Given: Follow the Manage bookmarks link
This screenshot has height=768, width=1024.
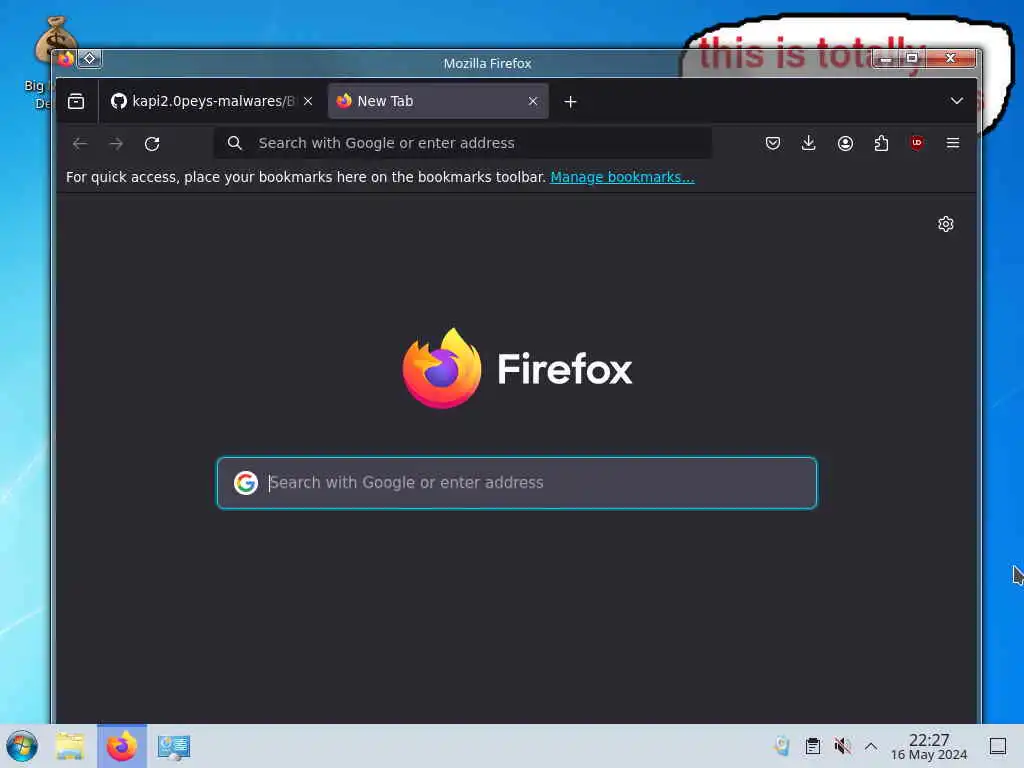Looking at the screenshot, I should 622,177.
